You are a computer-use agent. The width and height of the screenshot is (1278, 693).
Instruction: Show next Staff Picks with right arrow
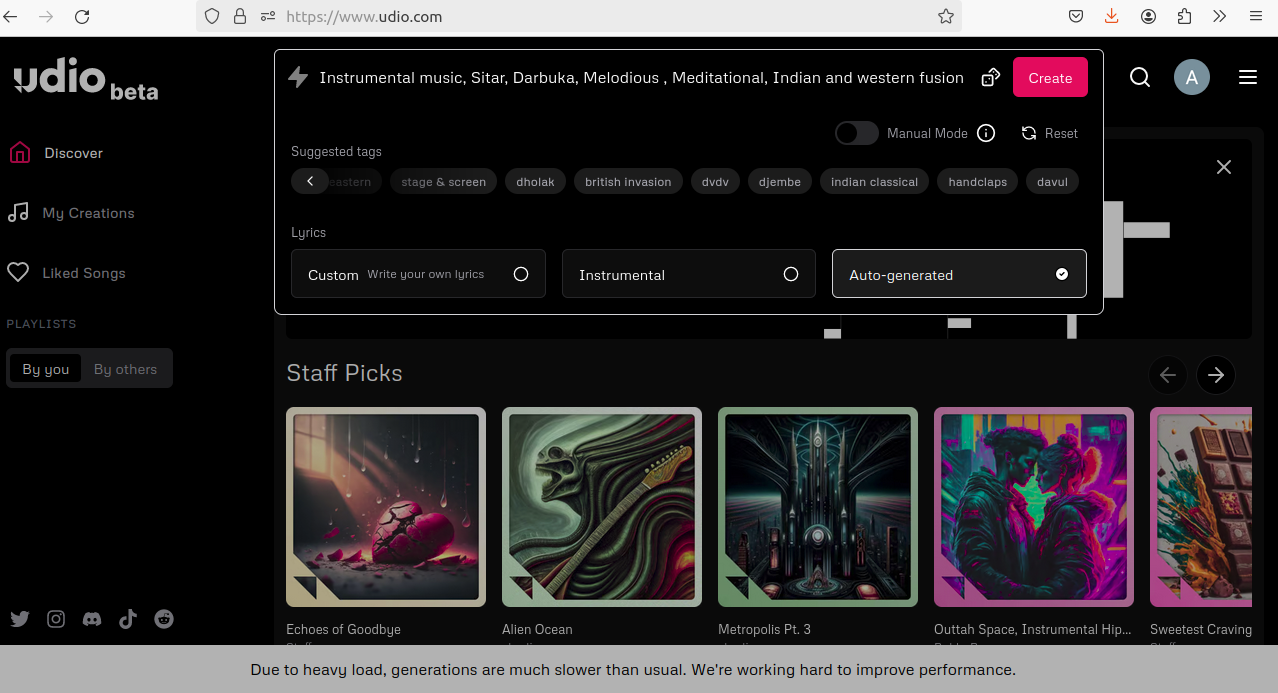coord(1216,375)
